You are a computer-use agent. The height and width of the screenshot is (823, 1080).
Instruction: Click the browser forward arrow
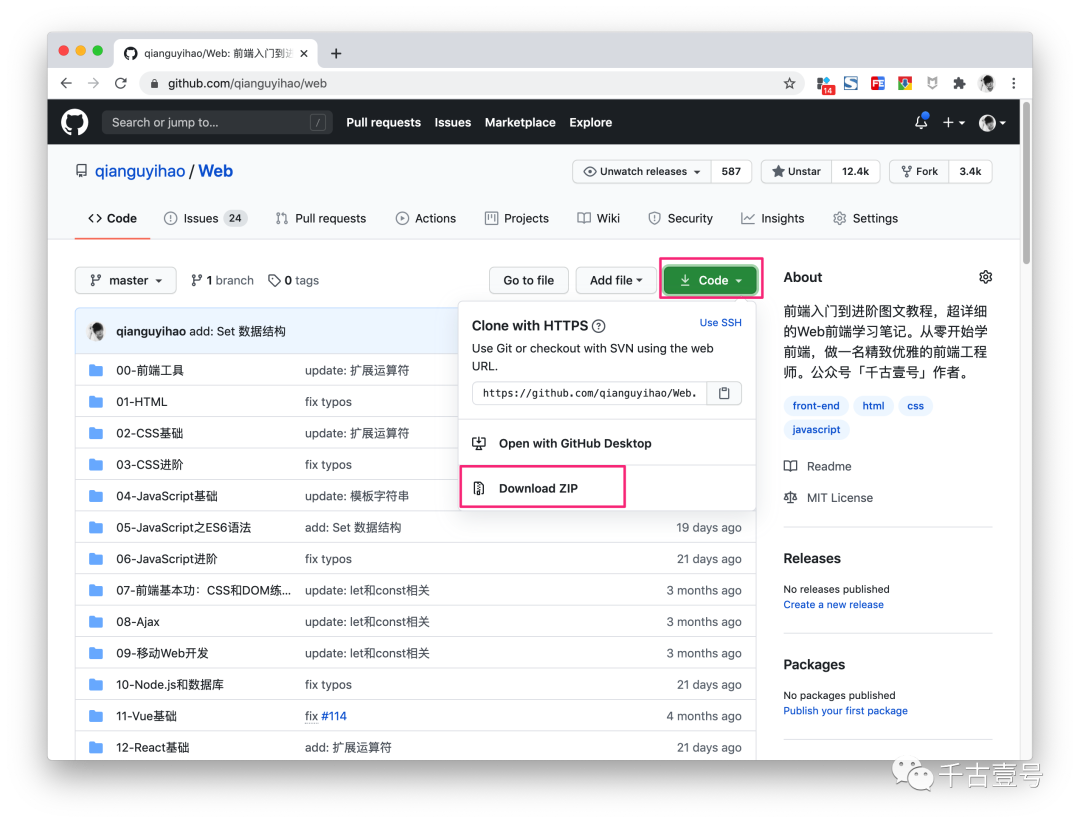(x=94, y=83)
